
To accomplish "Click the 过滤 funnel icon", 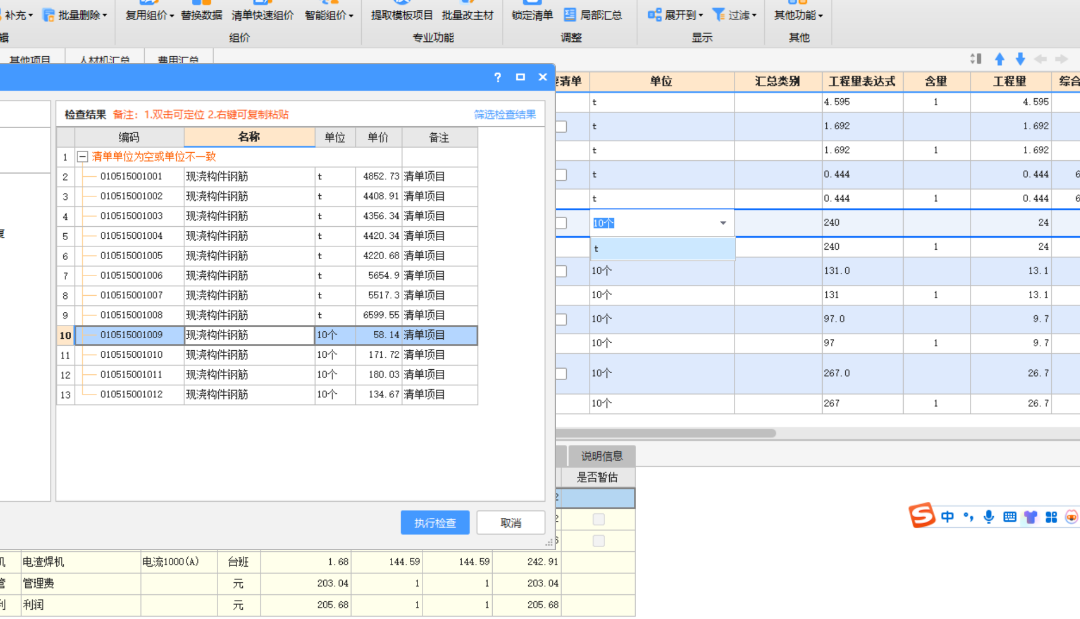I will pyautogui.click(x=718, y=14).
